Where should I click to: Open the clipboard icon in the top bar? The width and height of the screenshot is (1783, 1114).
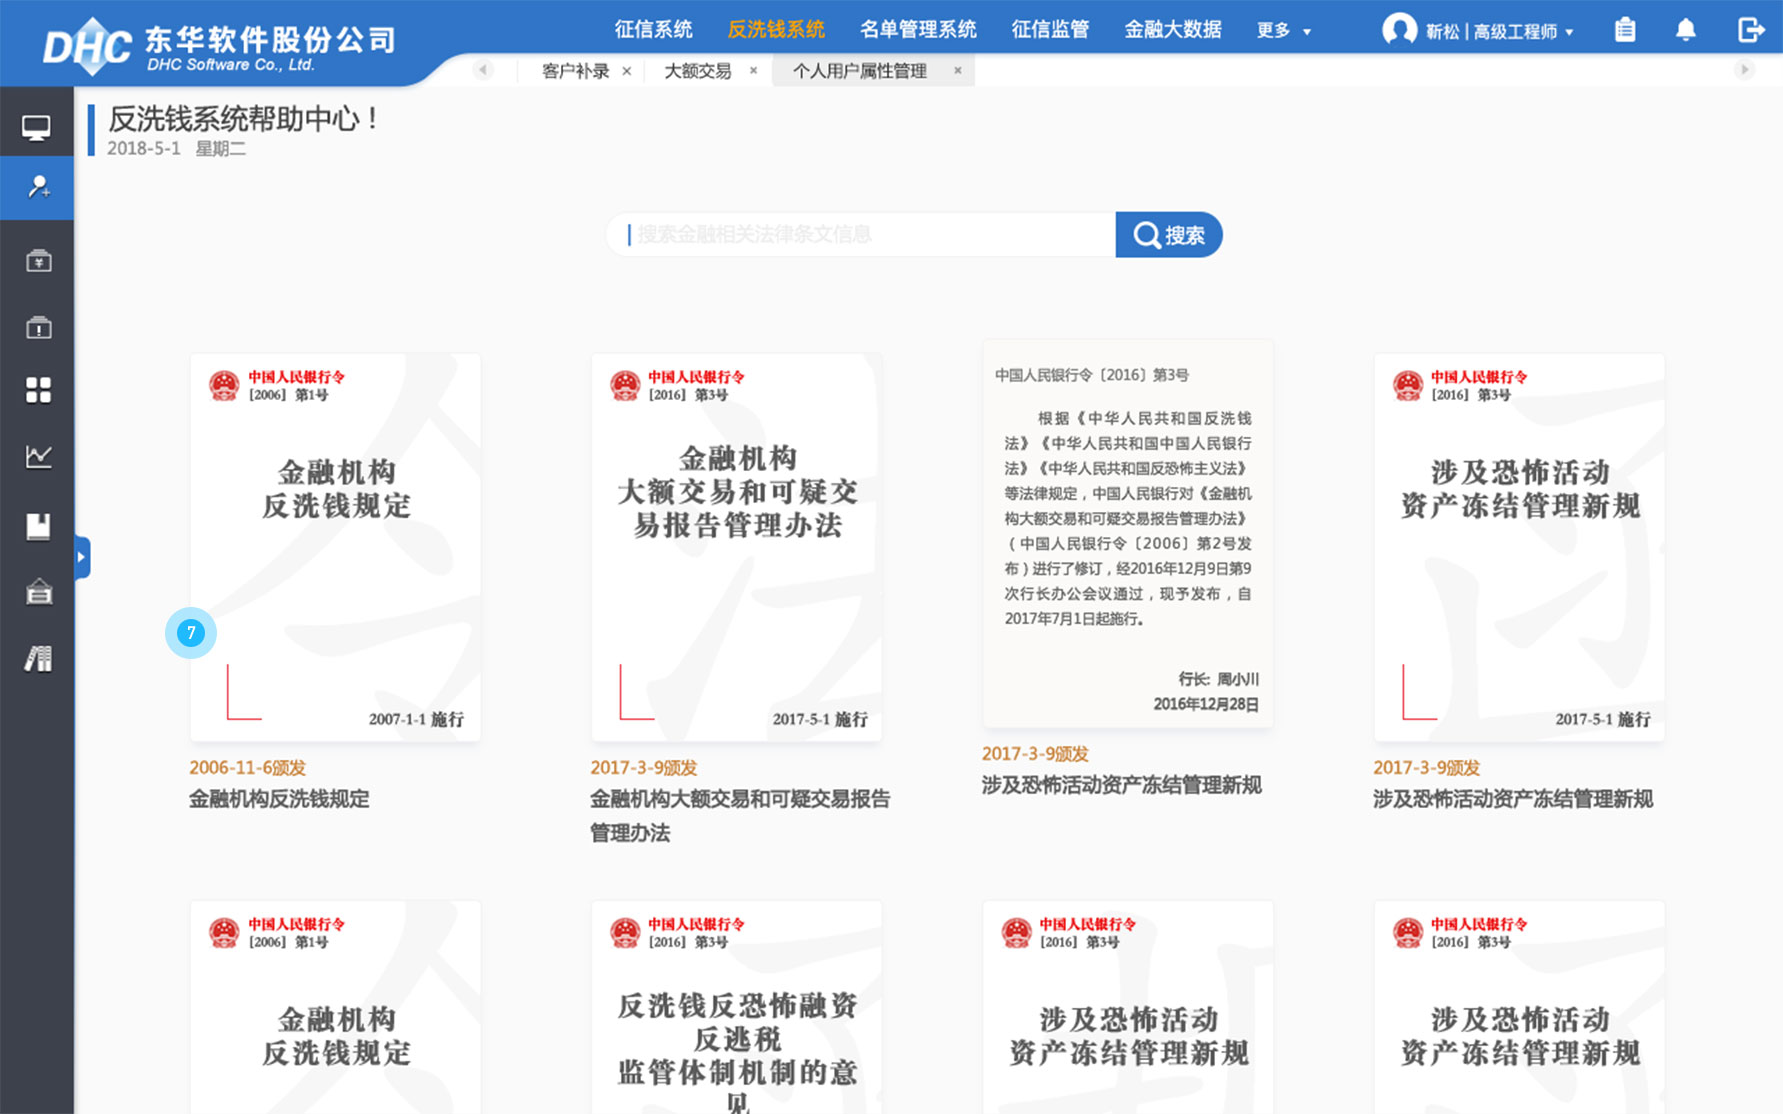(1625, 29)
